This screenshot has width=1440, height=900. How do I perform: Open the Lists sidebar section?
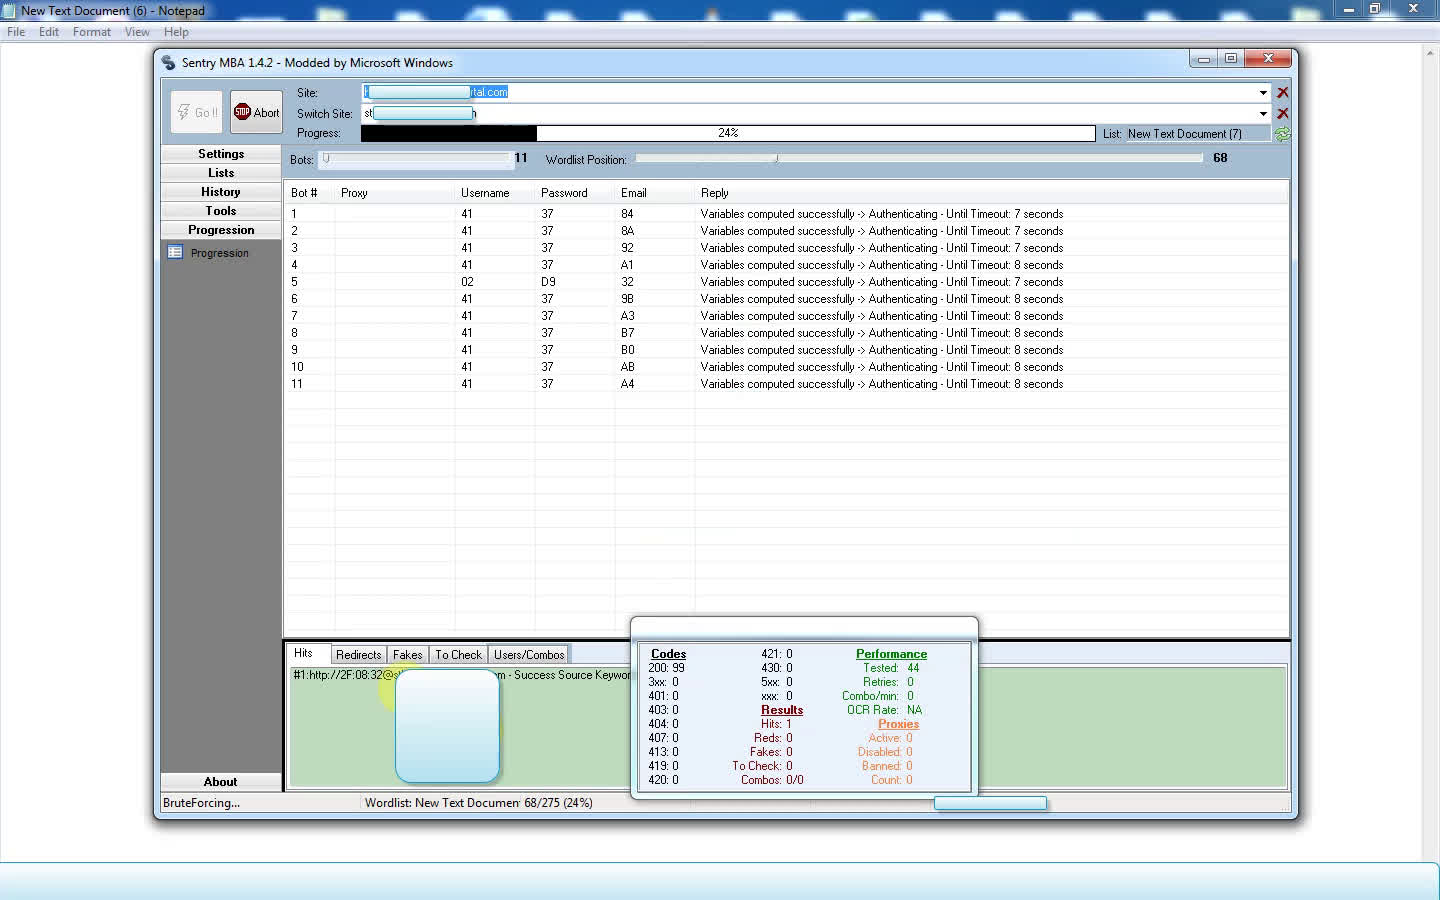point(221,173)
